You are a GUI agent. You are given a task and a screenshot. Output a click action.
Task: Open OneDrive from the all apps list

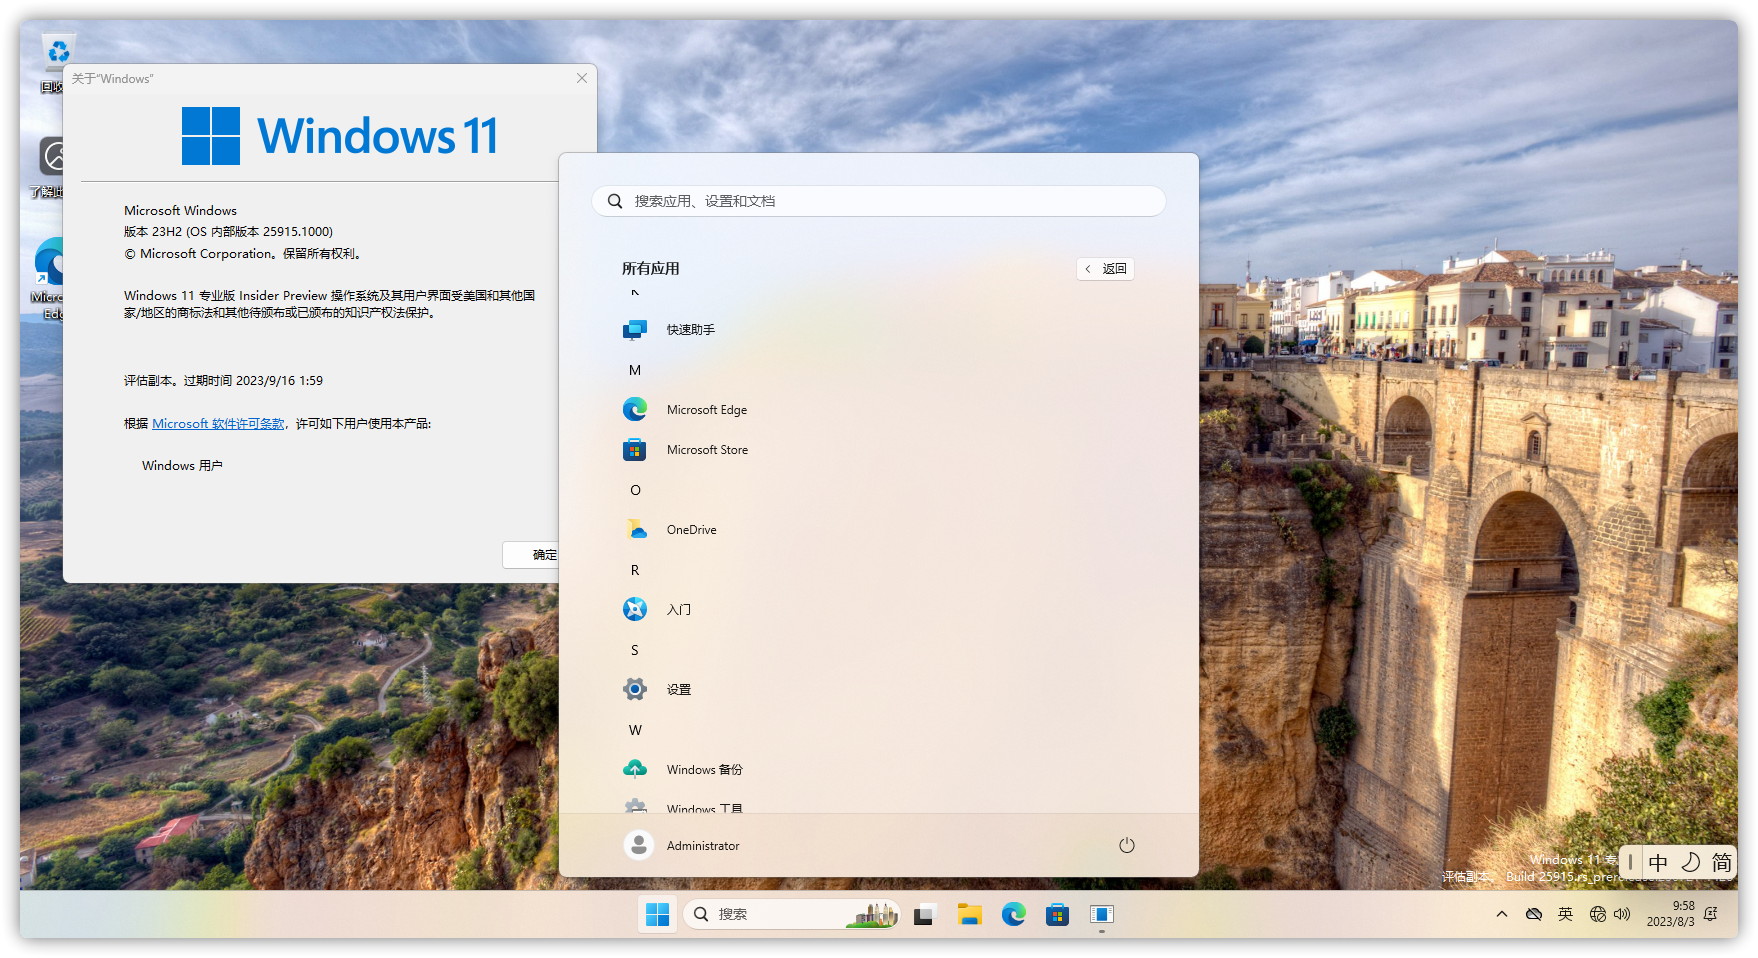point(691,530)
